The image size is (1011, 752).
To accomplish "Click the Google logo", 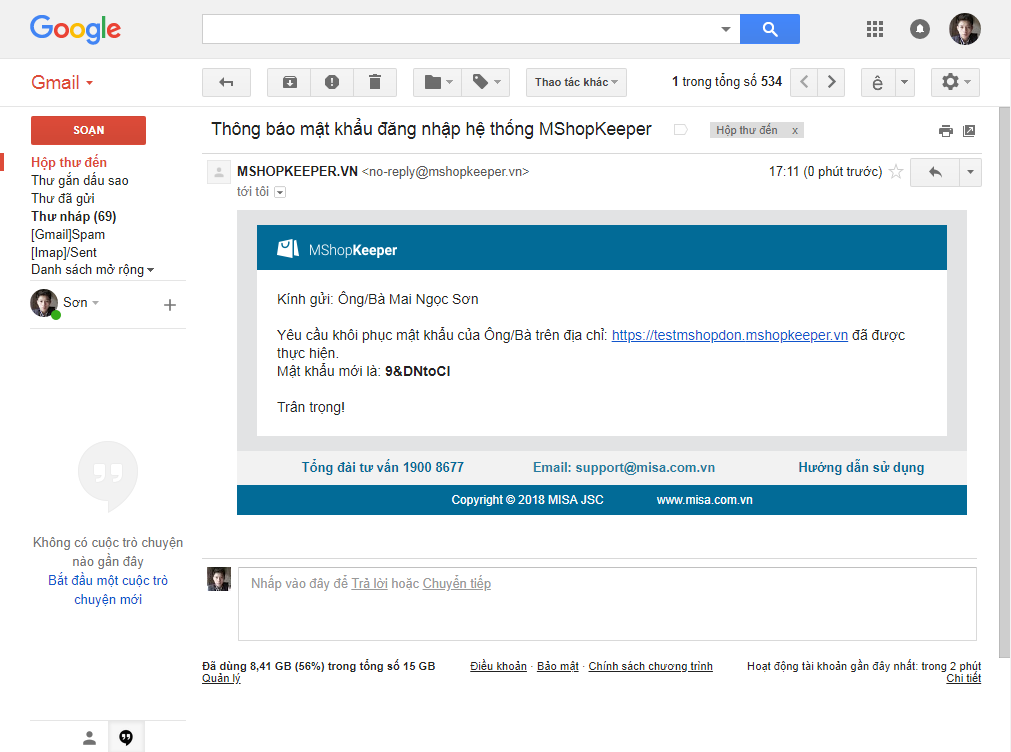I will pyautogui.click(x=75, y=29).
